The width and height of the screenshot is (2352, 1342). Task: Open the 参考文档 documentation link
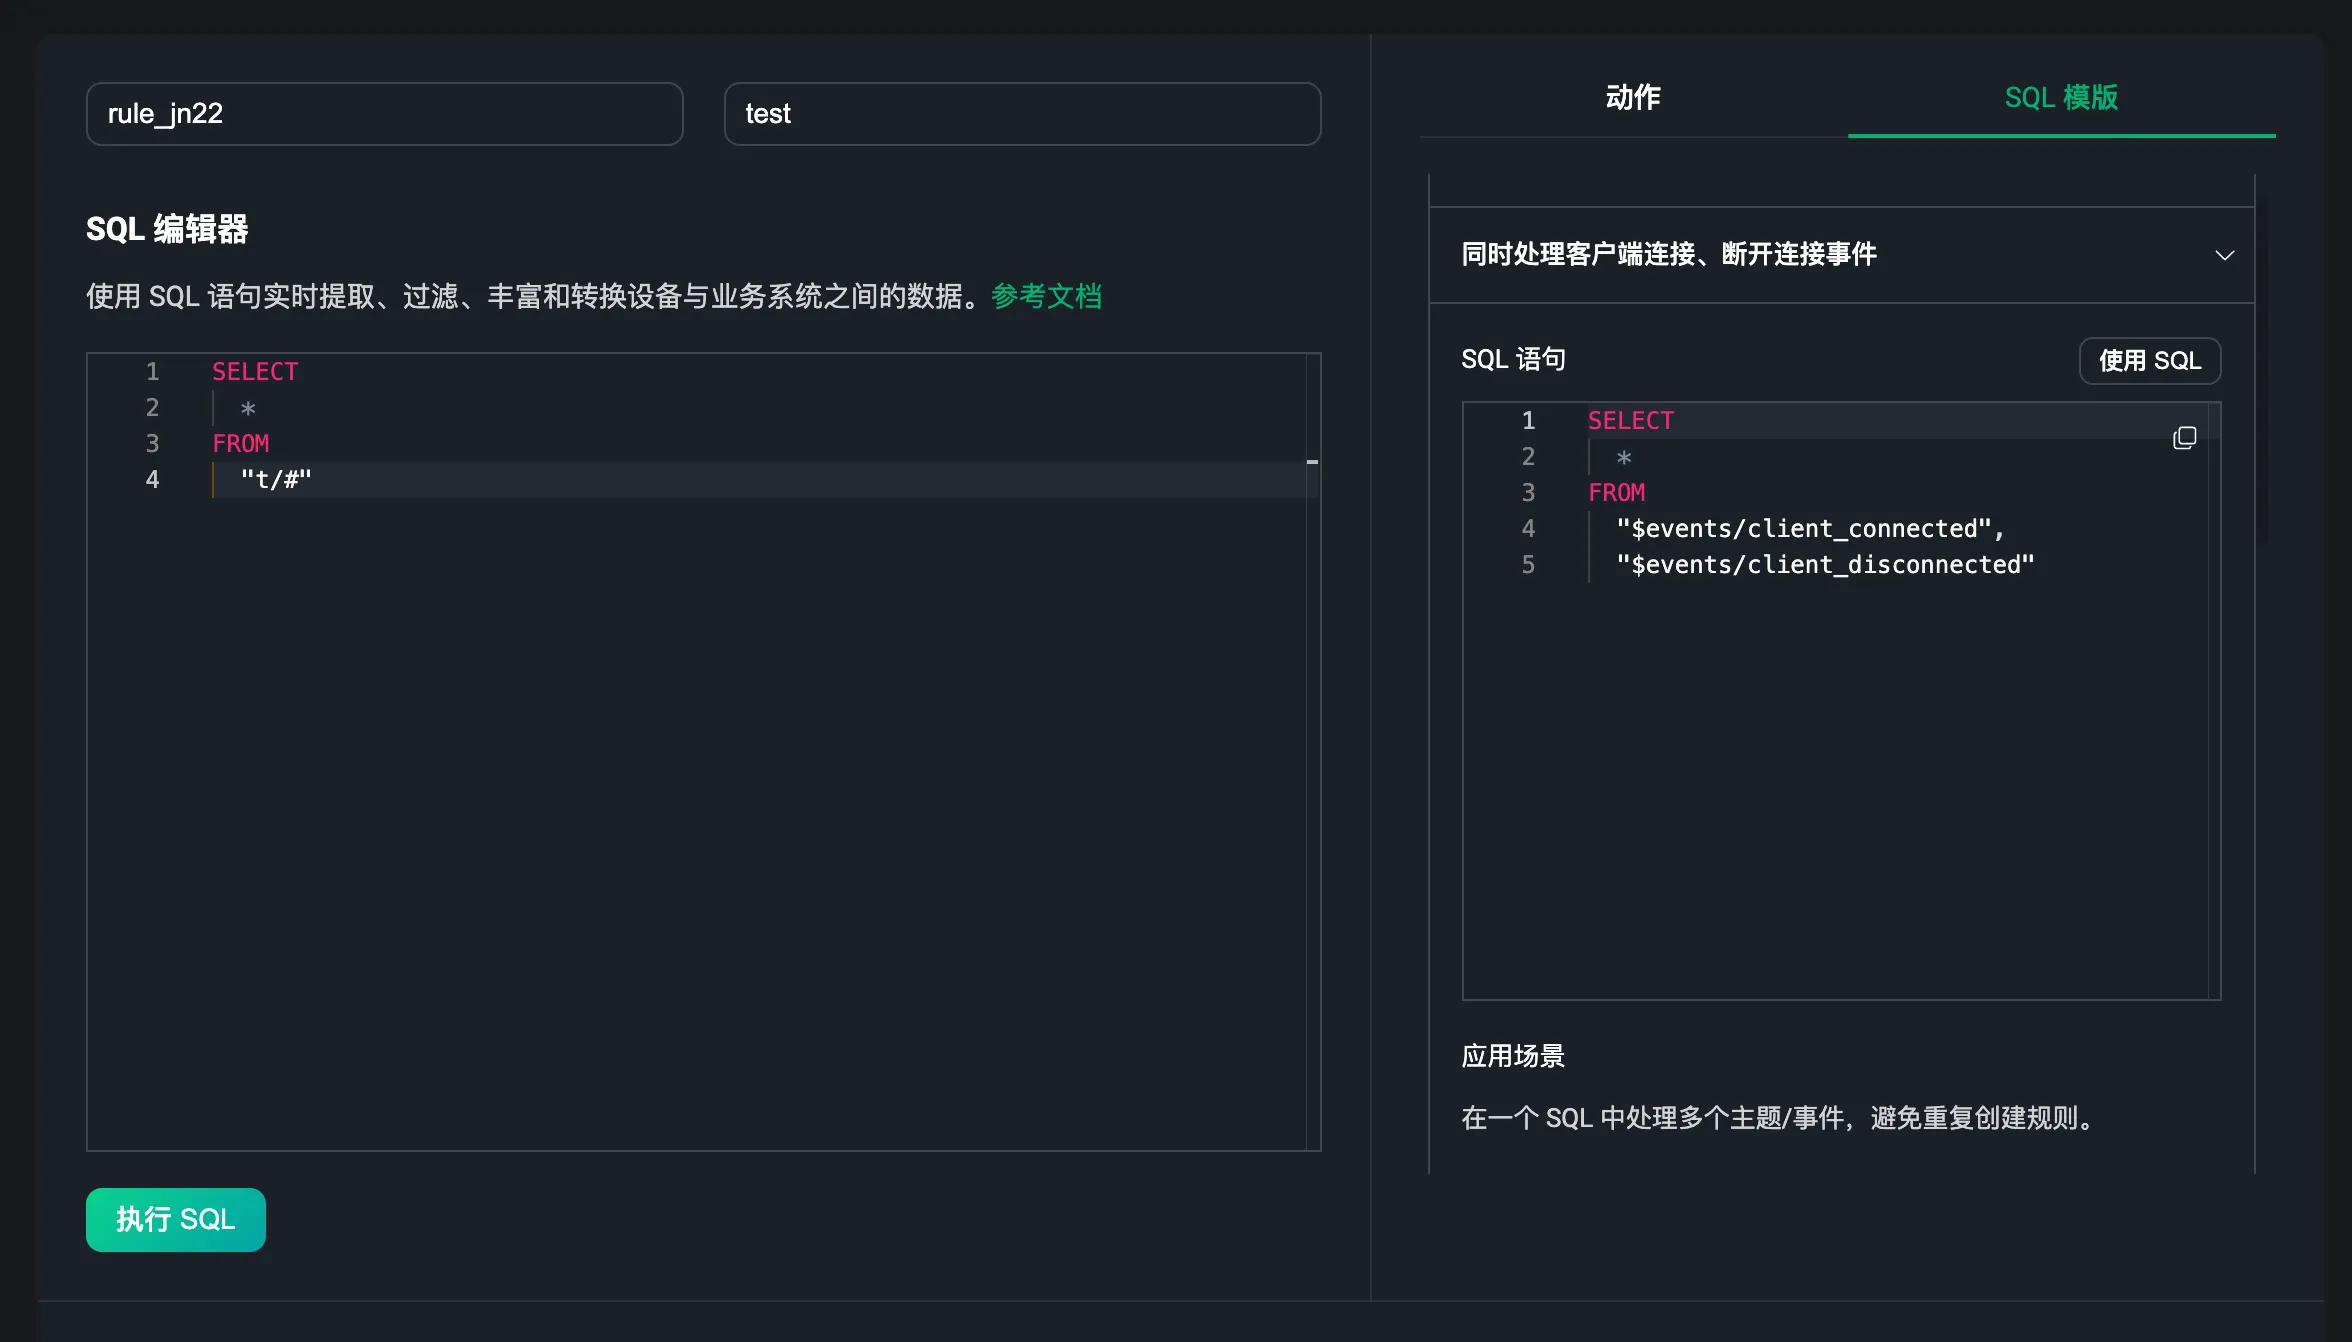point(1046,296)
